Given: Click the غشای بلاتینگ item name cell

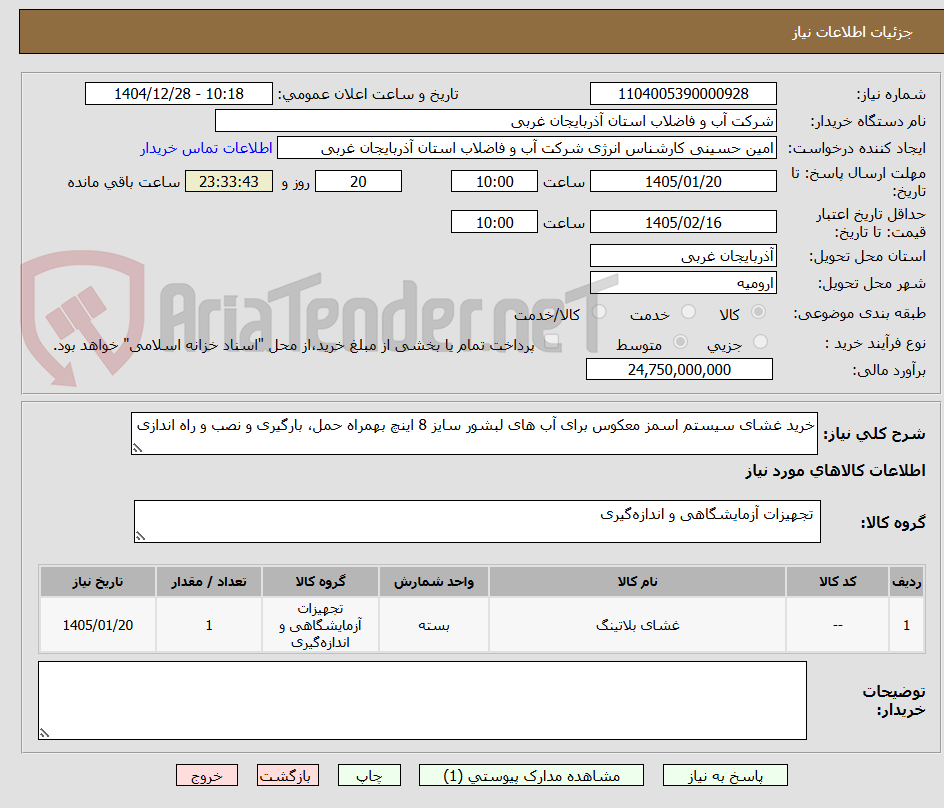Looking at the screenshot, I should 638,625.
